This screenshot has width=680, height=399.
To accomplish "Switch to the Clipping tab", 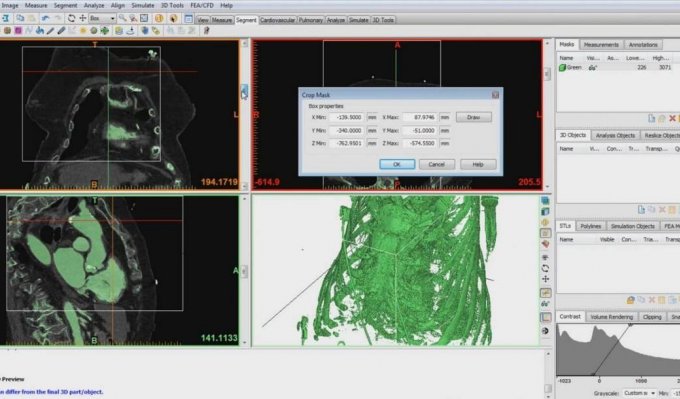I will pyautogui.click(x=652, y=317).
